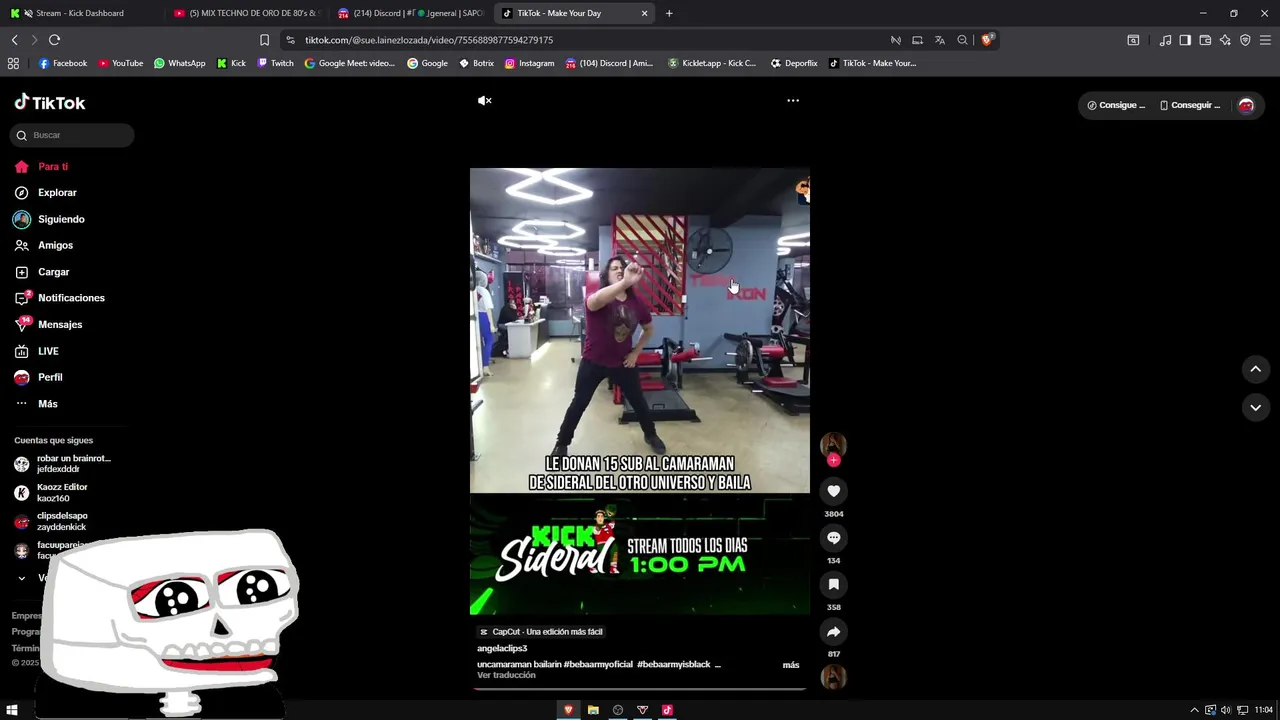Click hashtag #bebaarmyoficial

click(x=598, y=664)
